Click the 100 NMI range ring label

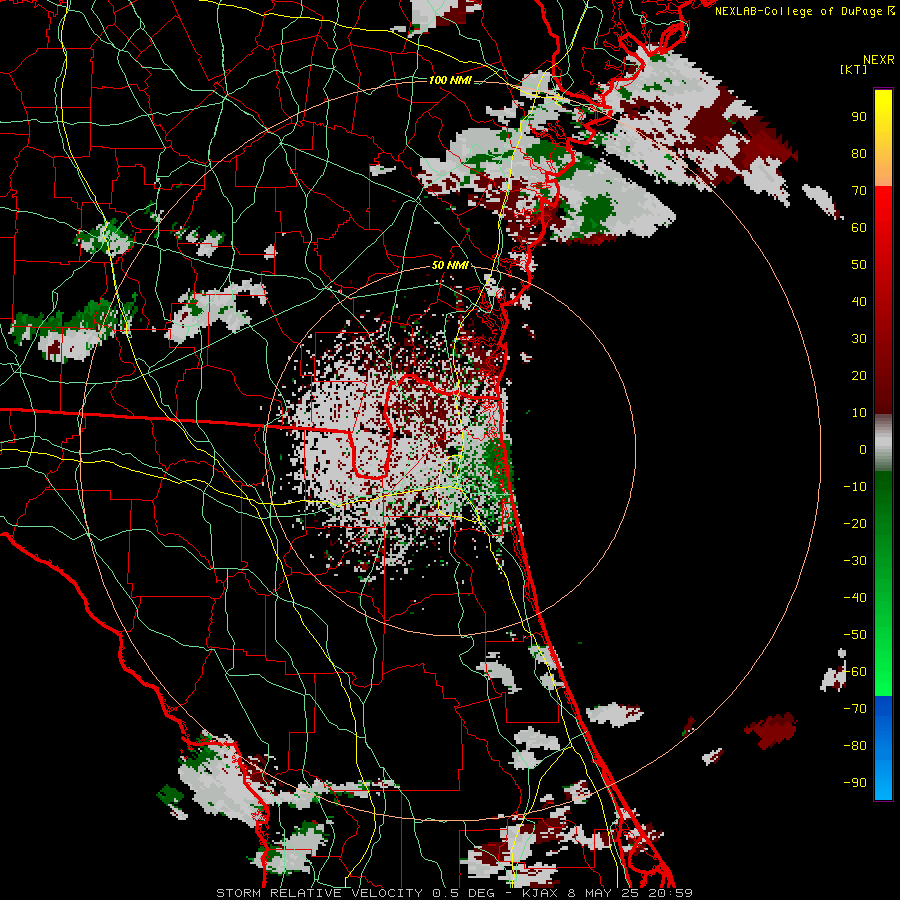(450, 80)
